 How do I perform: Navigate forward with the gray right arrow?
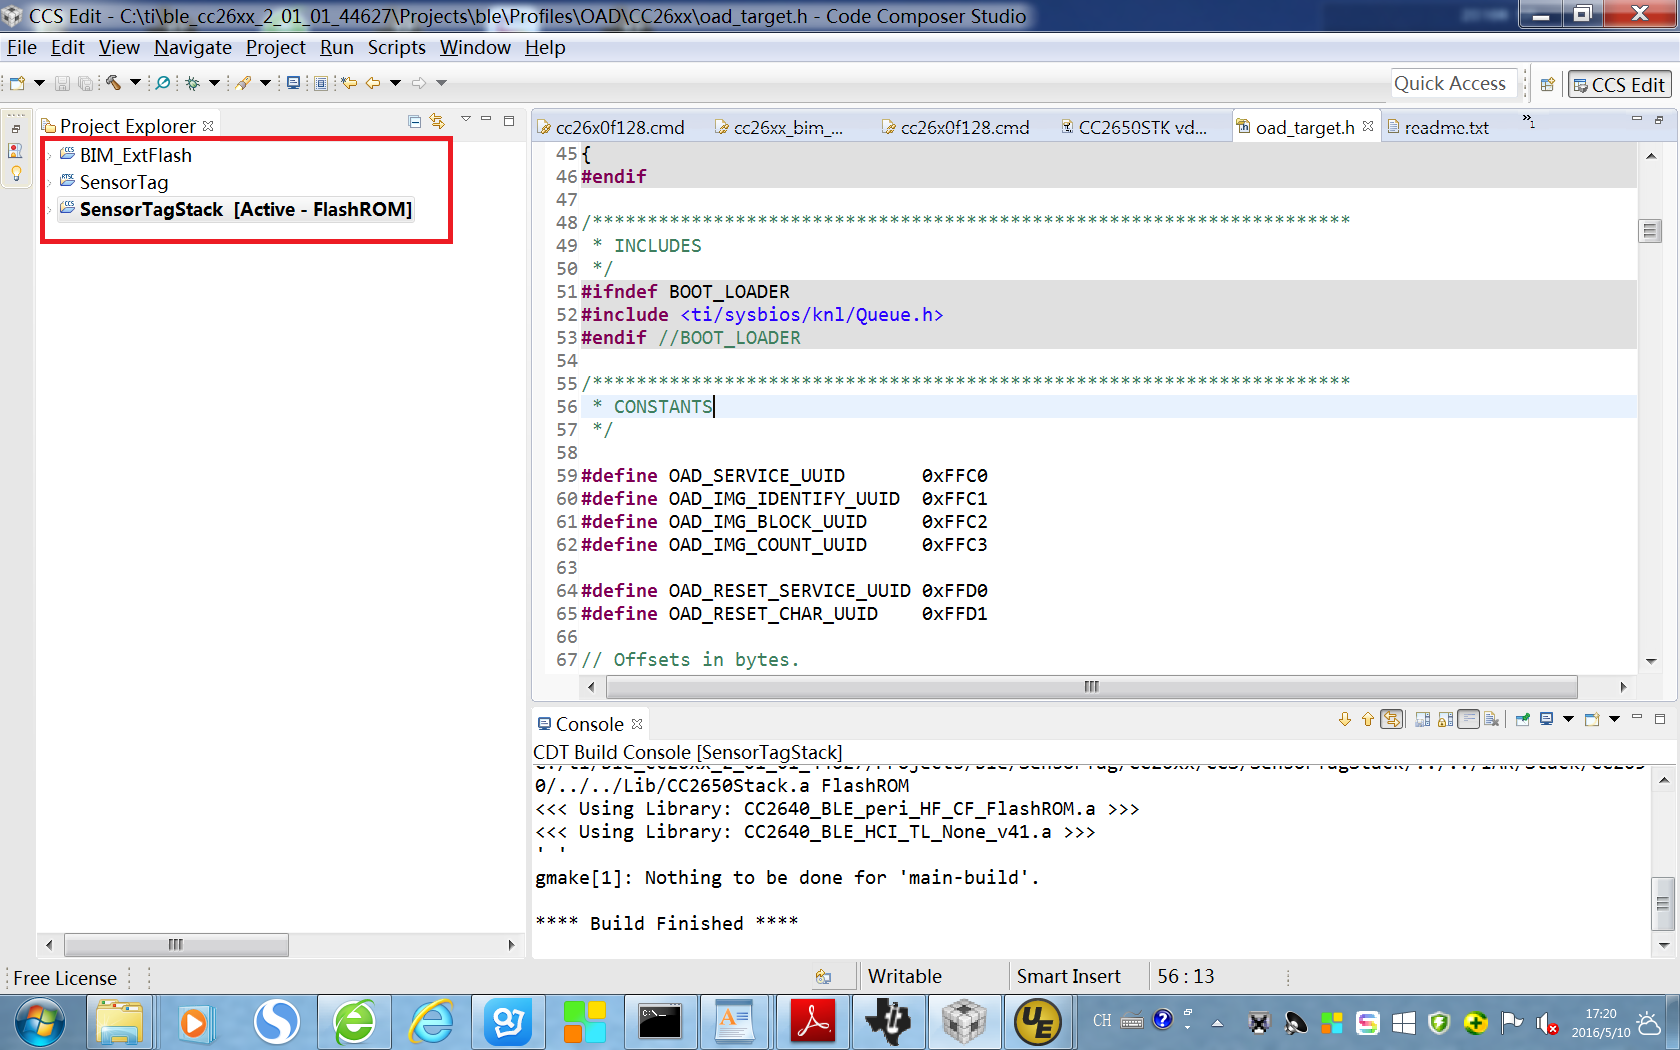click(419, 83)
